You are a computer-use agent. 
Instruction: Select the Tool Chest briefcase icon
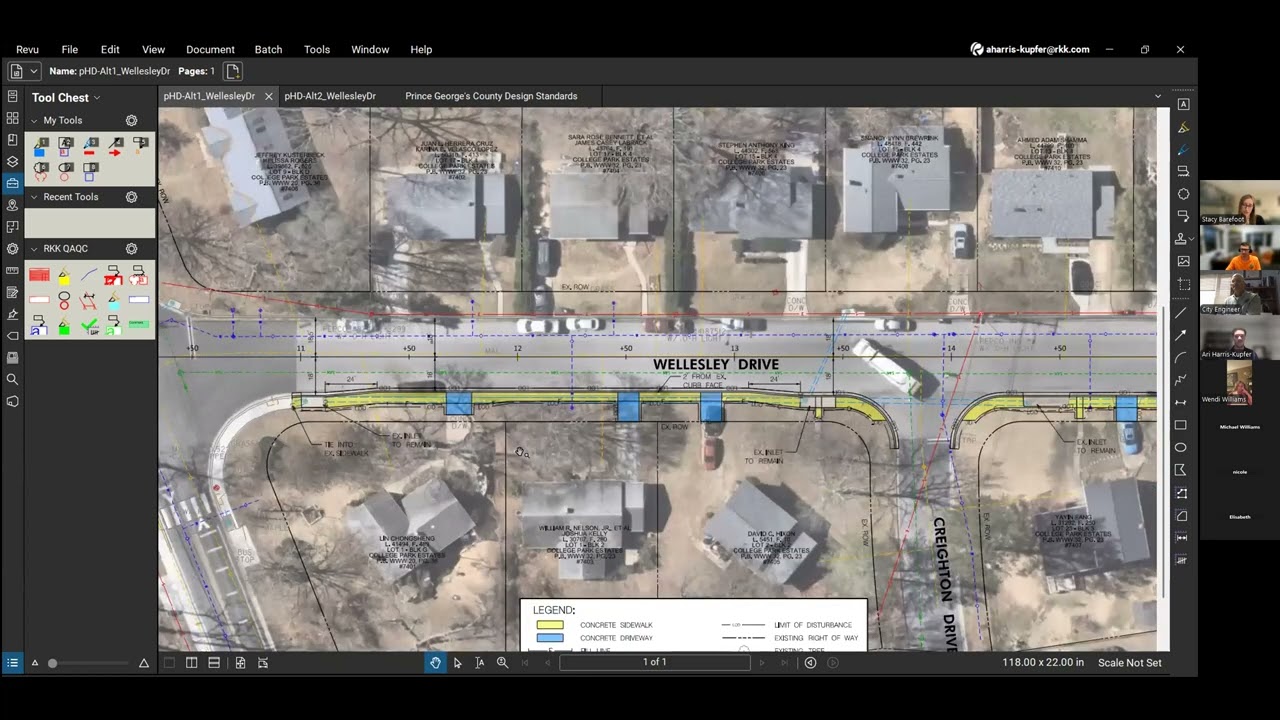pos(12,183)
